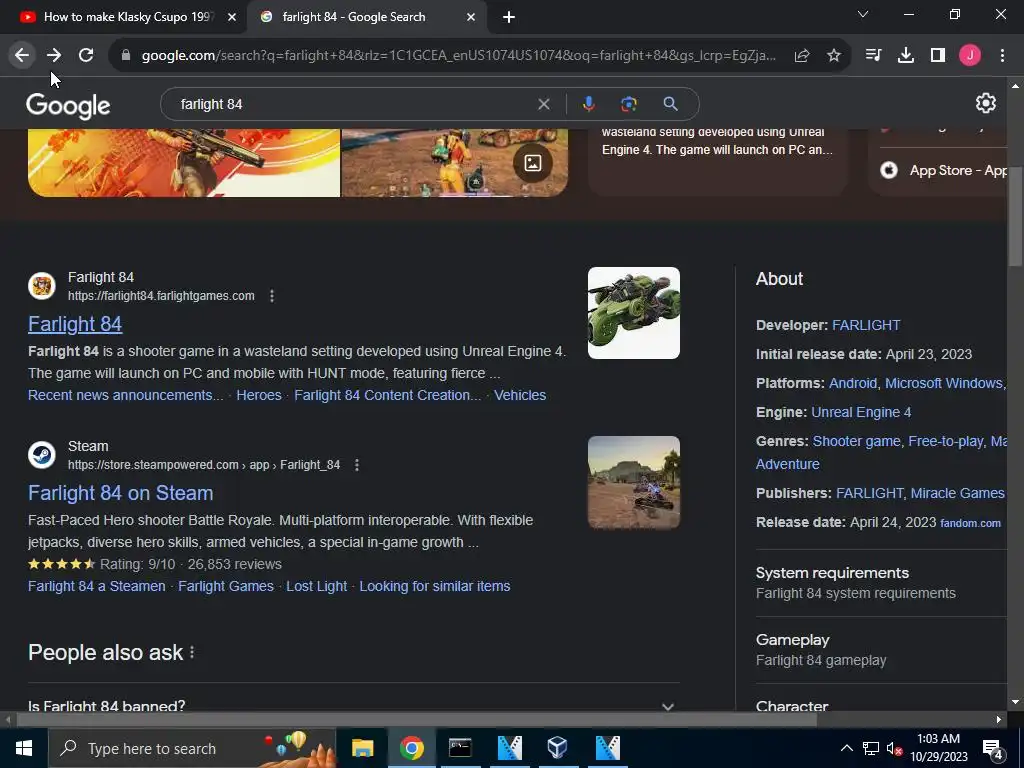1024x768 pixels.
Task: Open Looking for similar items link
Action: [x=435, y=586]
